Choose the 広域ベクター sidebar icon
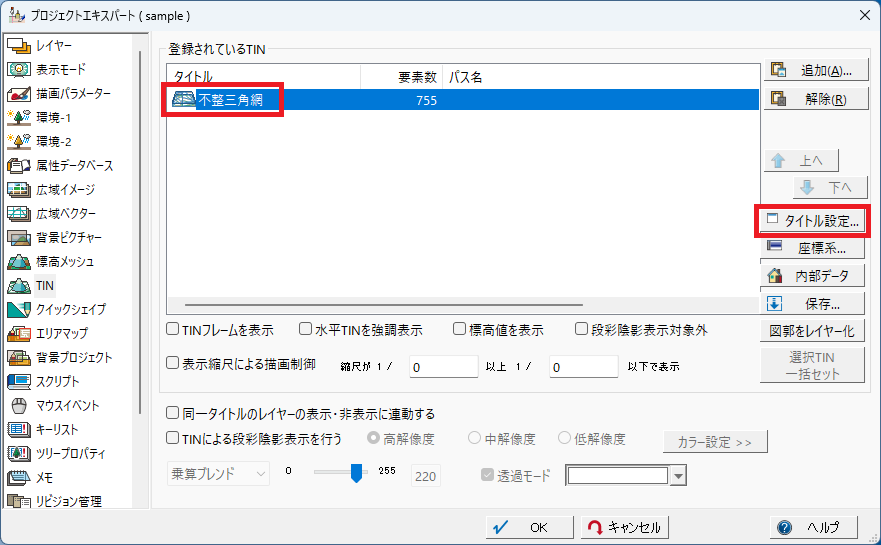881x545 pixels. (19, 214)
